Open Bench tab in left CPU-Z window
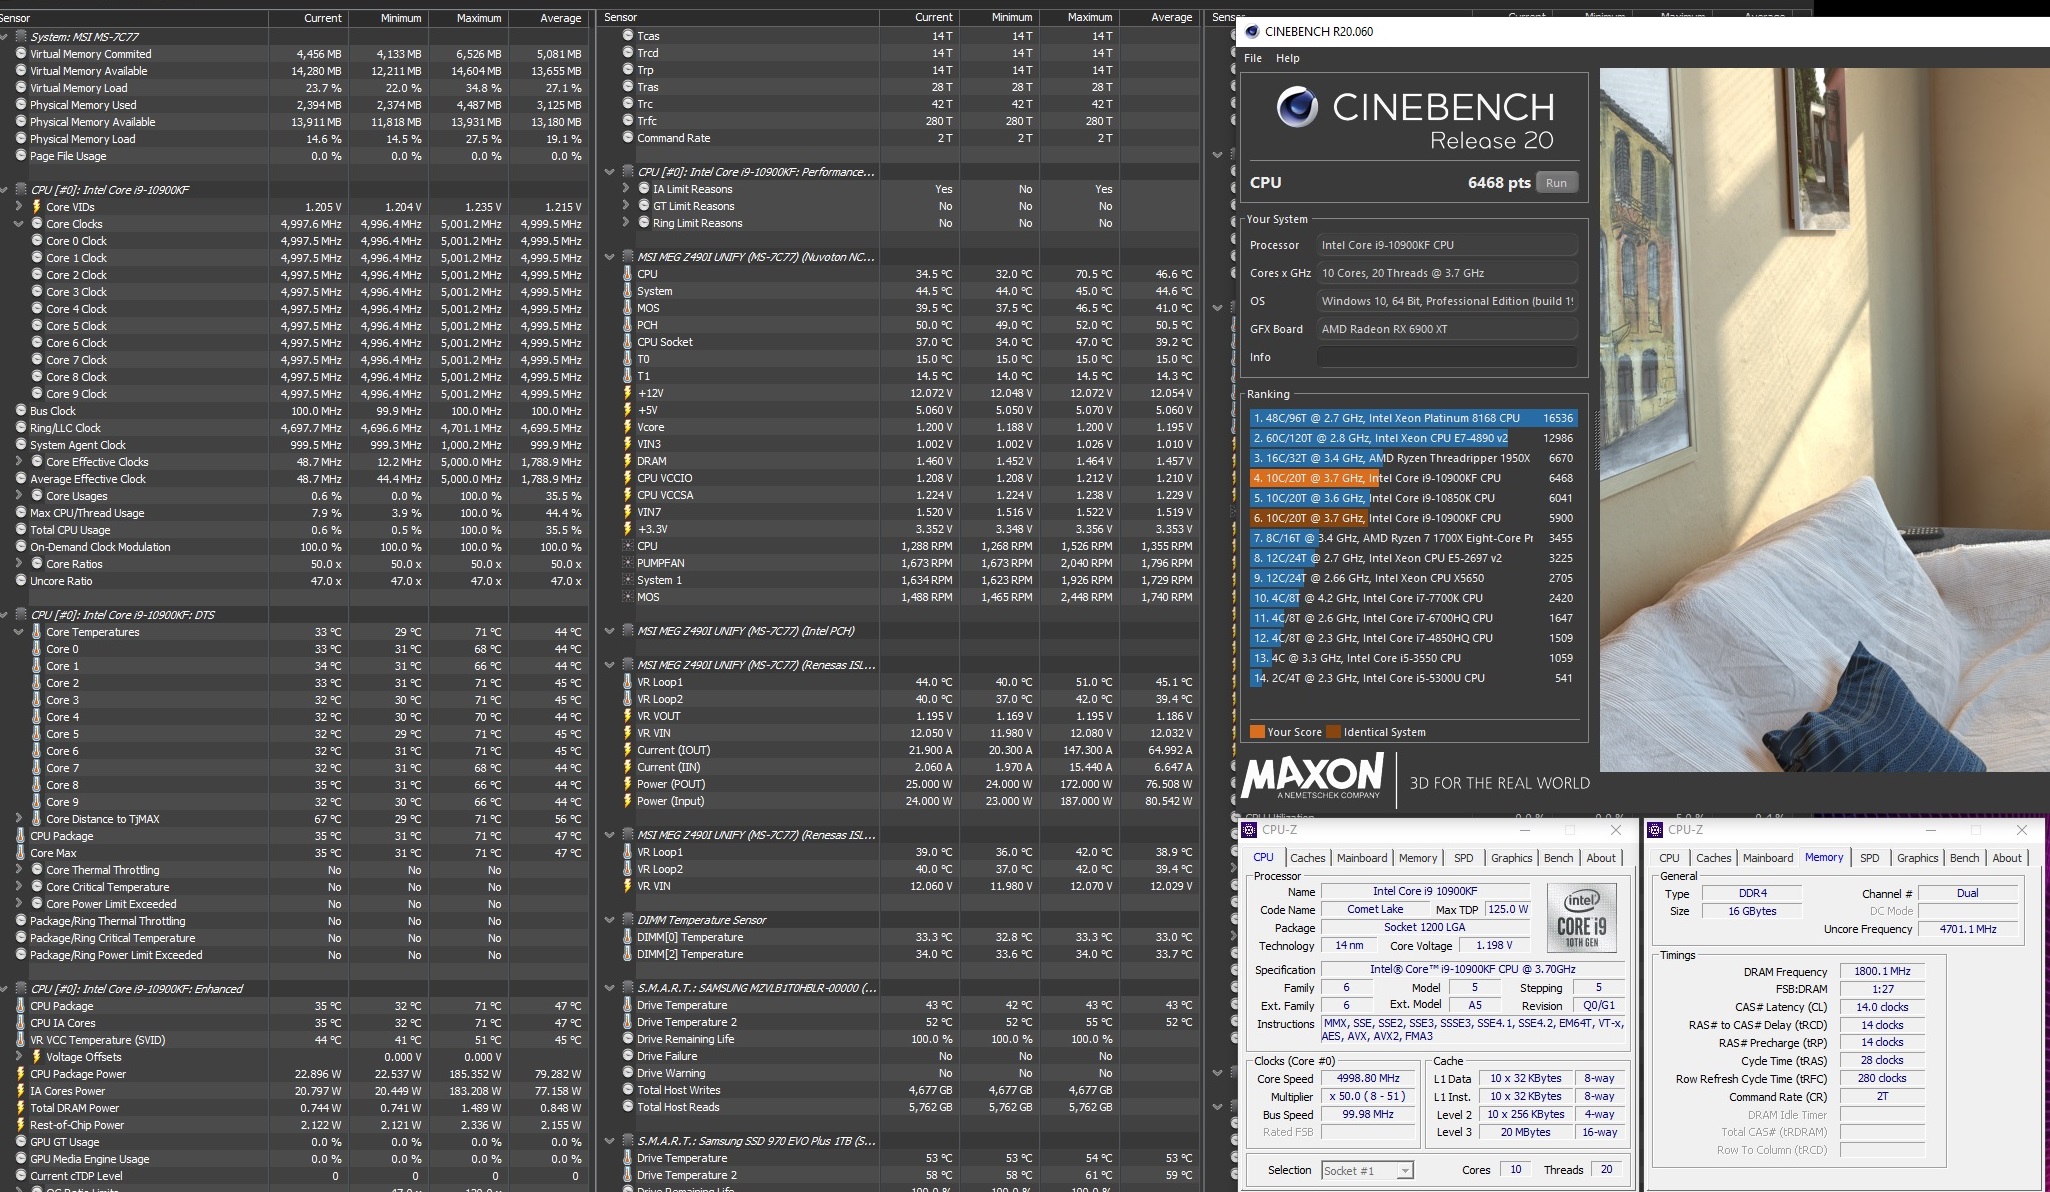The image size is (2050, 1192). (x=1558, y=858)
